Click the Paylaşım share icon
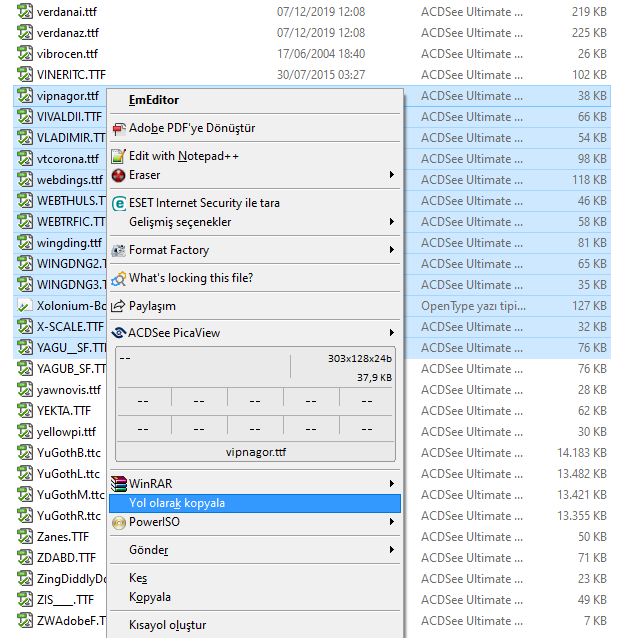625x638 pixels. (118, 306)
